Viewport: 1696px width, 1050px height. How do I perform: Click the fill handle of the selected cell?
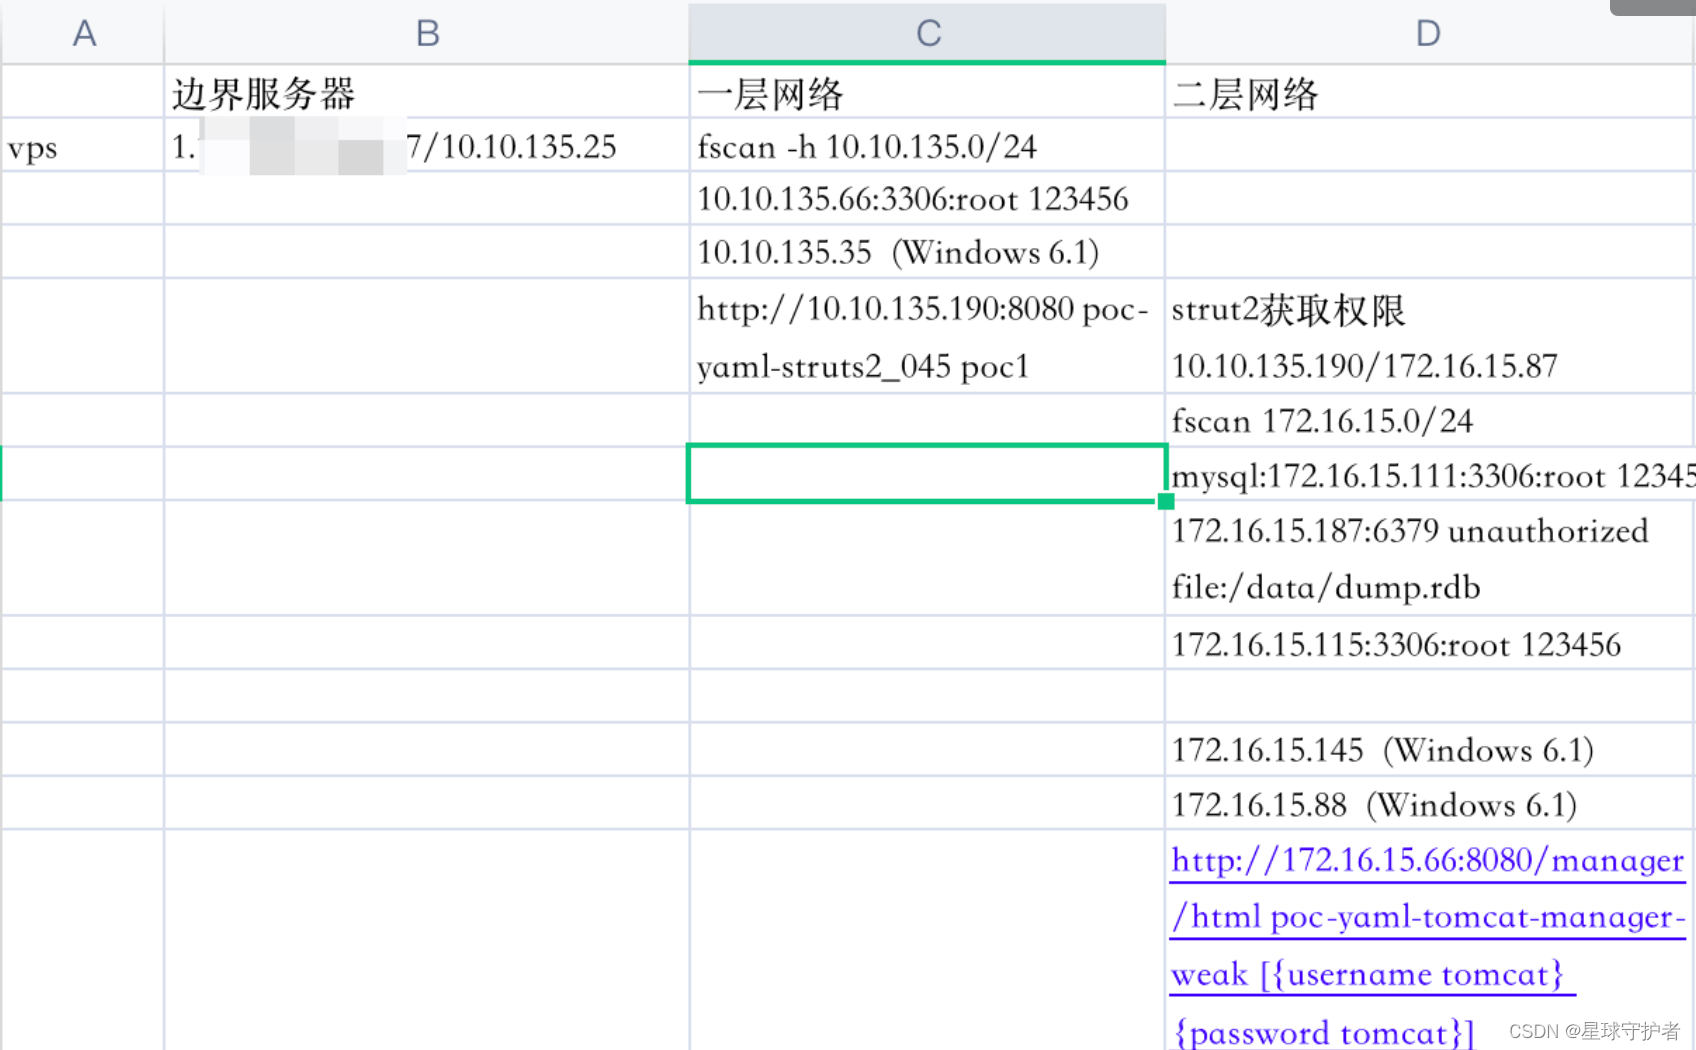pyautogui.click(x=1165, y=501)
